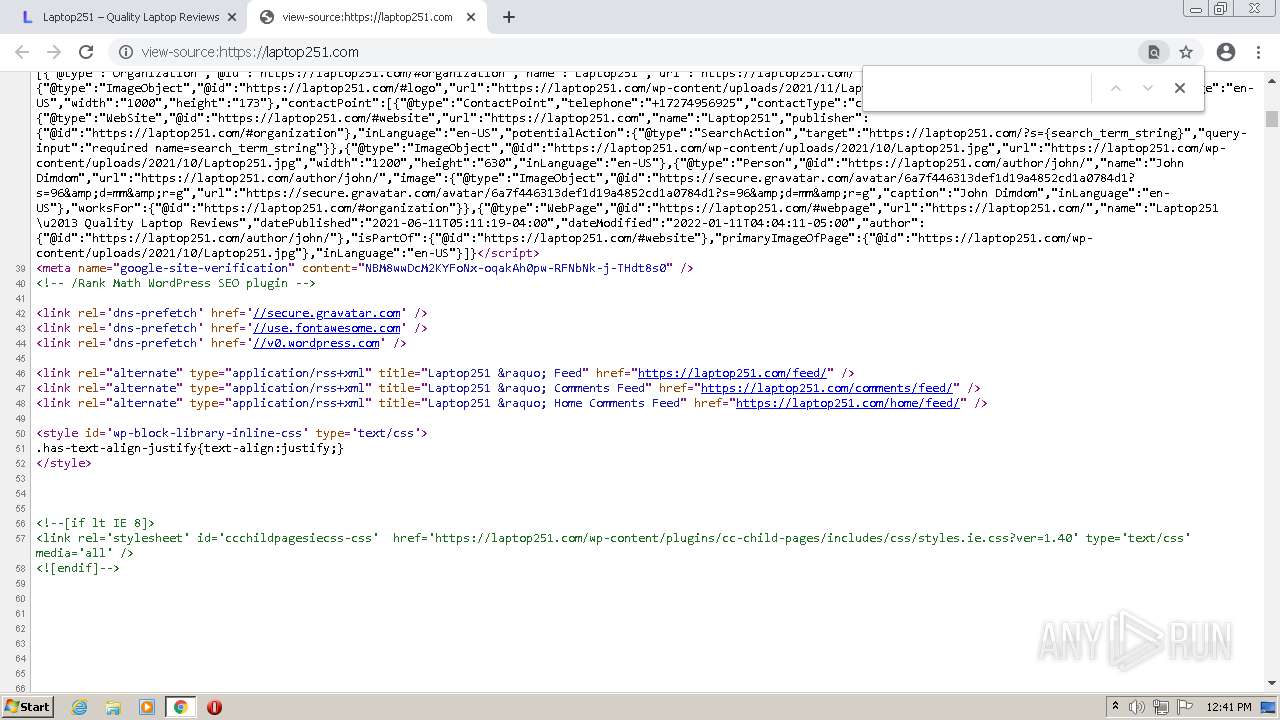Screen dimensions: 1280x720
Task: Bookmark this page with the star icon
Action: (x=1186, y=52)
